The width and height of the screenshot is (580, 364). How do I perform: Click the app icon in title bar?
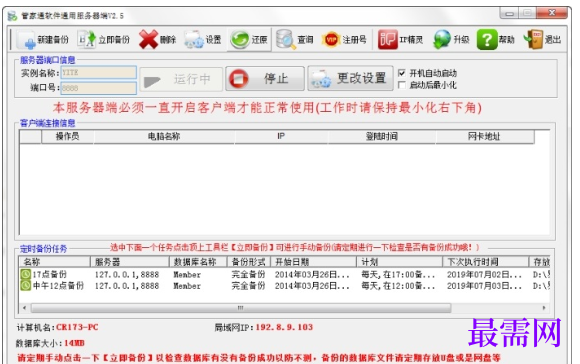[x=12, y=16]
